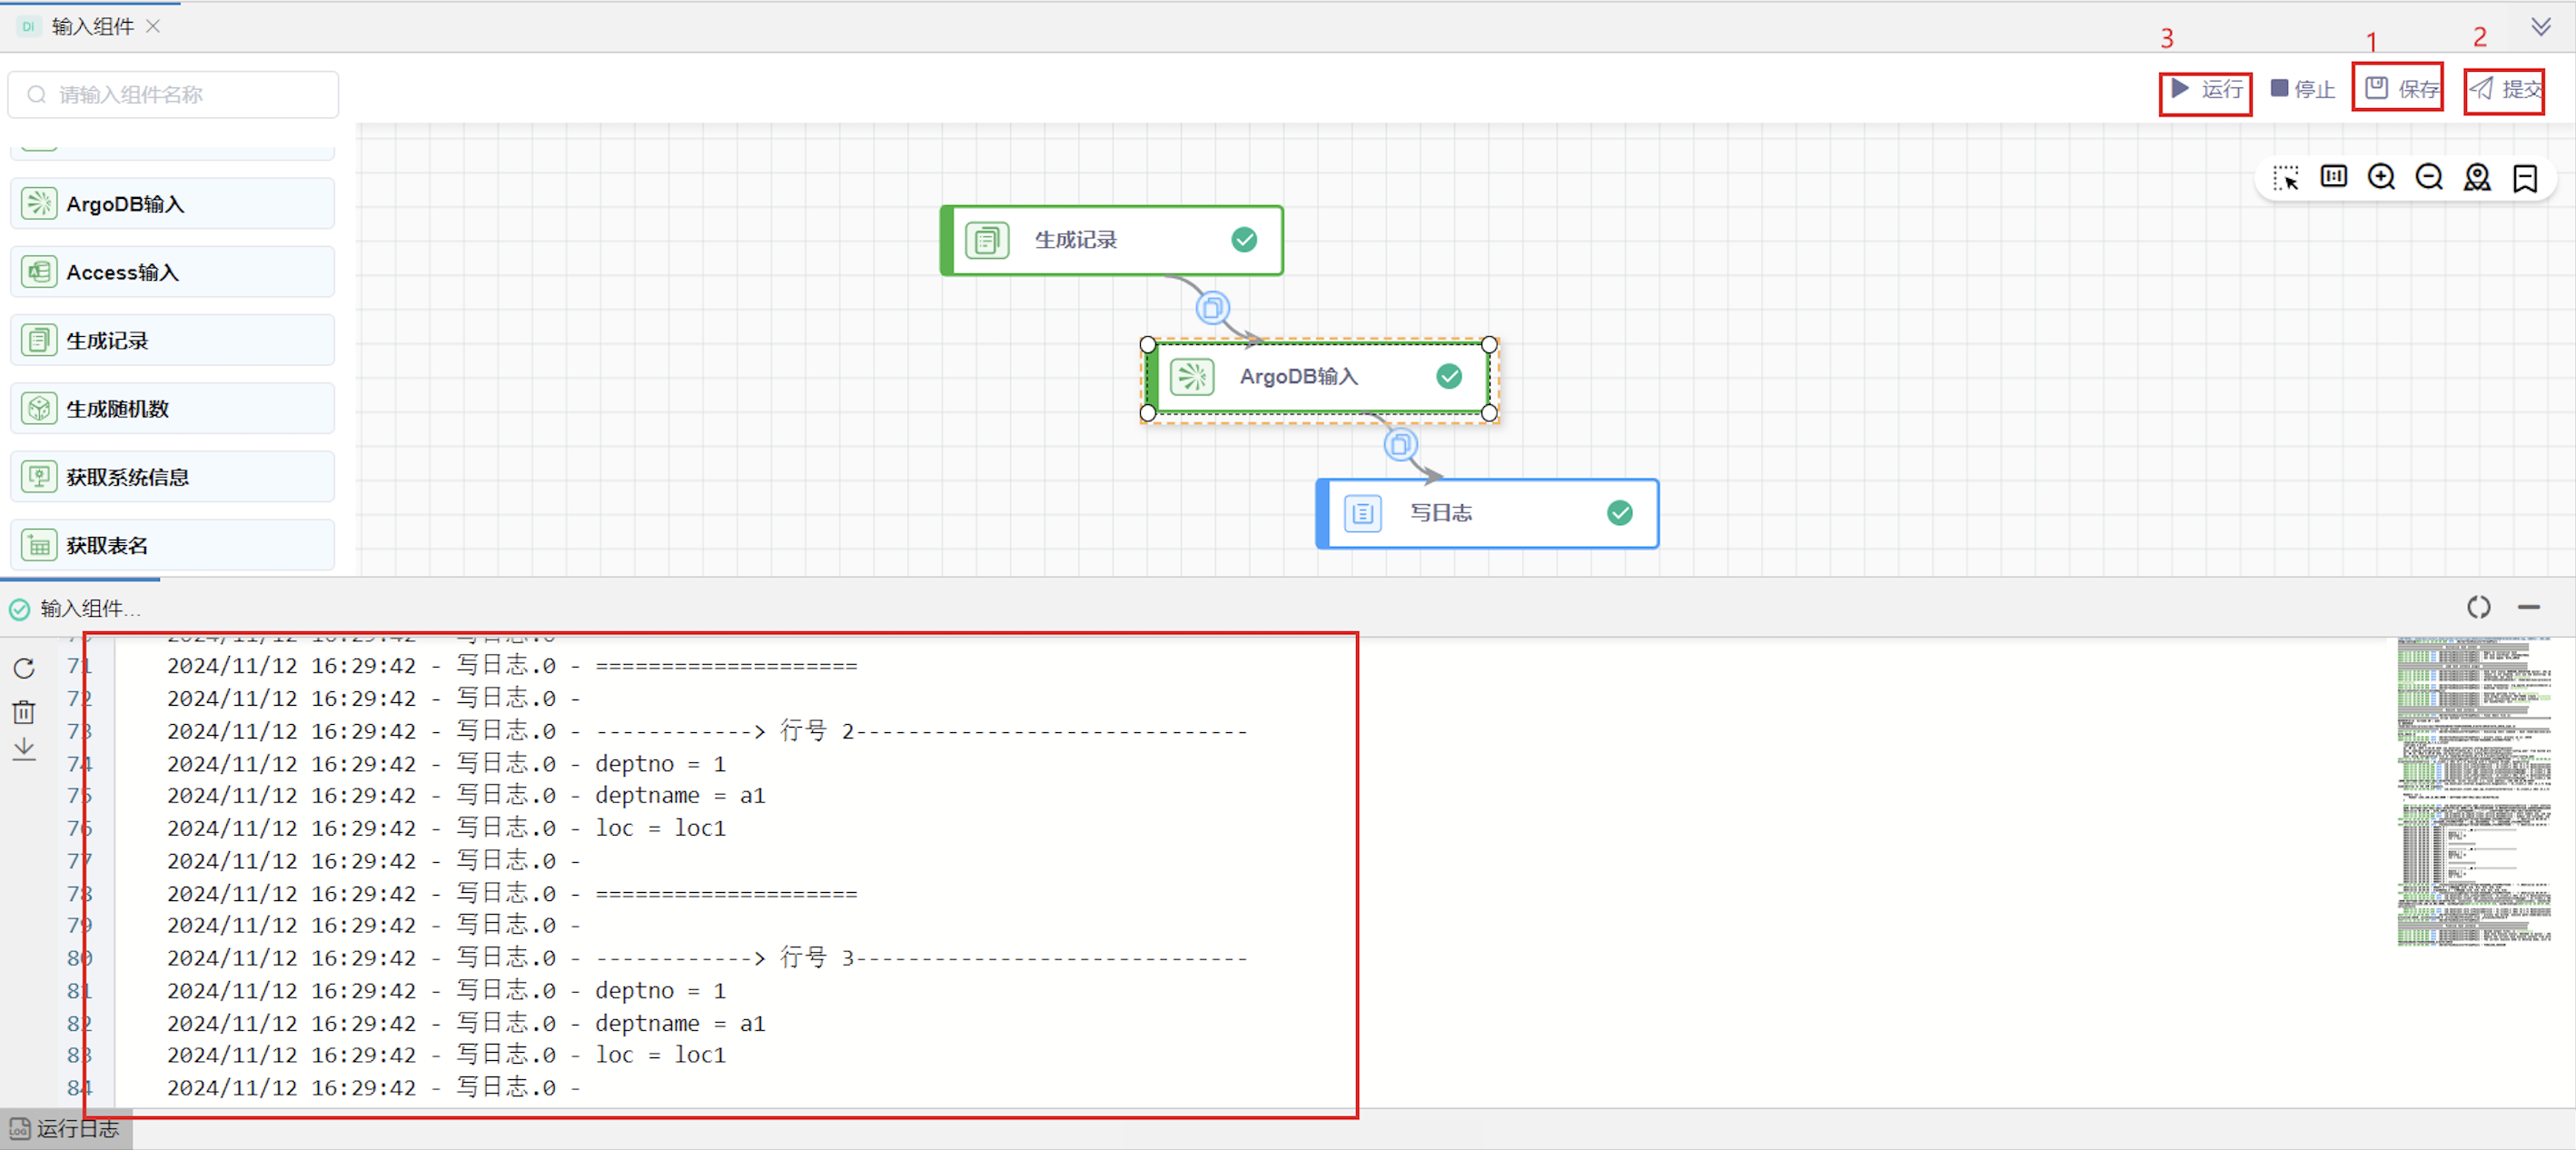Viewport: 2576px width, 1150px height.
Task: Click the Run (运行) button
Action: tap(2206, 90)
